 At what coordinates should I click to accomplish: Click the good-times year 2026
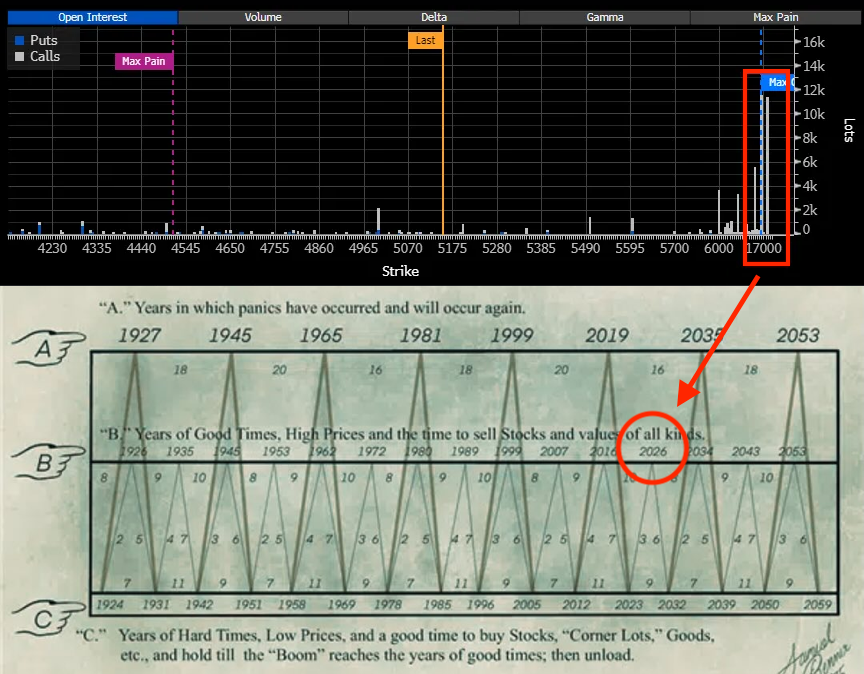653,451
